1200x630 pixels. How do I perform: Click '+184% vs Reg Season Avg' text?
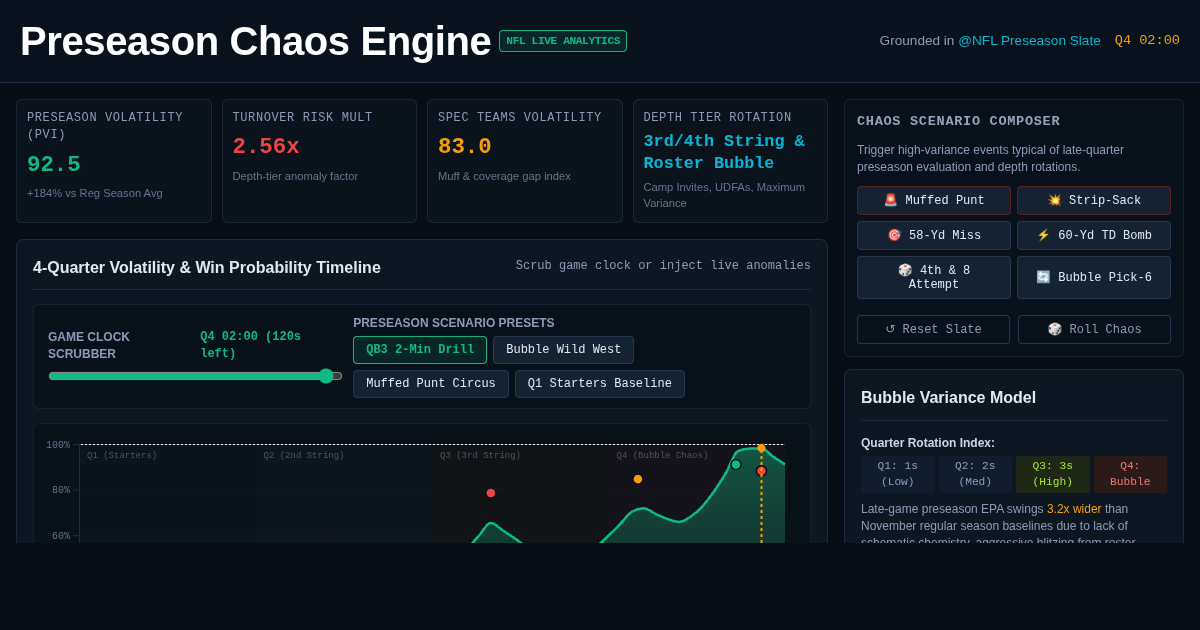click(95, 193)
